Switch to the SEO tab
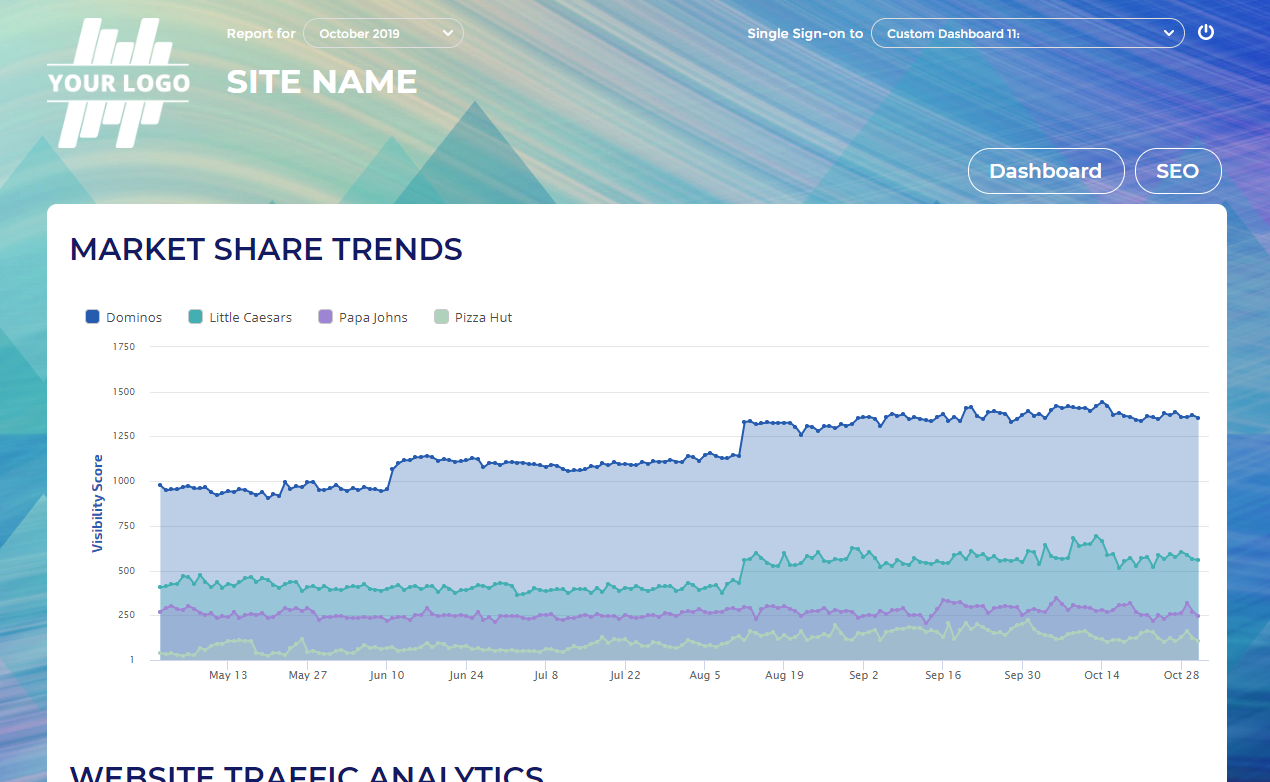The image size is (1270, 782). [1177, 171]
